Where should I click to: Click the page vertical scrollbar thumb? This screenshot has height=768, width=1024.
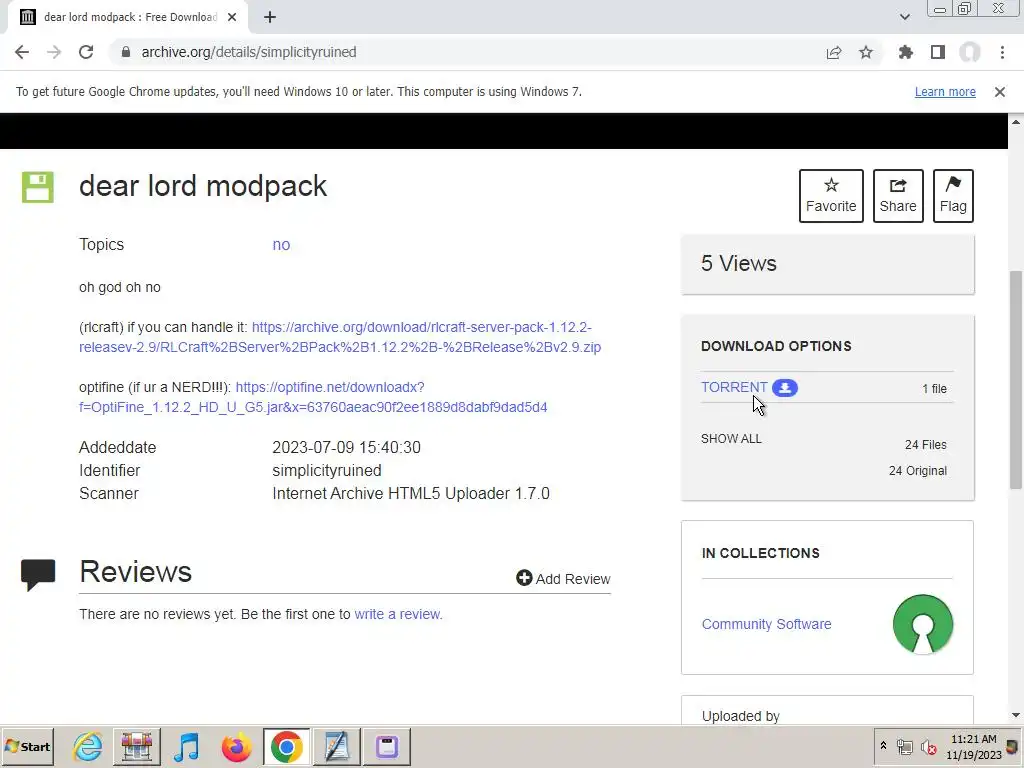coord(1016,379)
